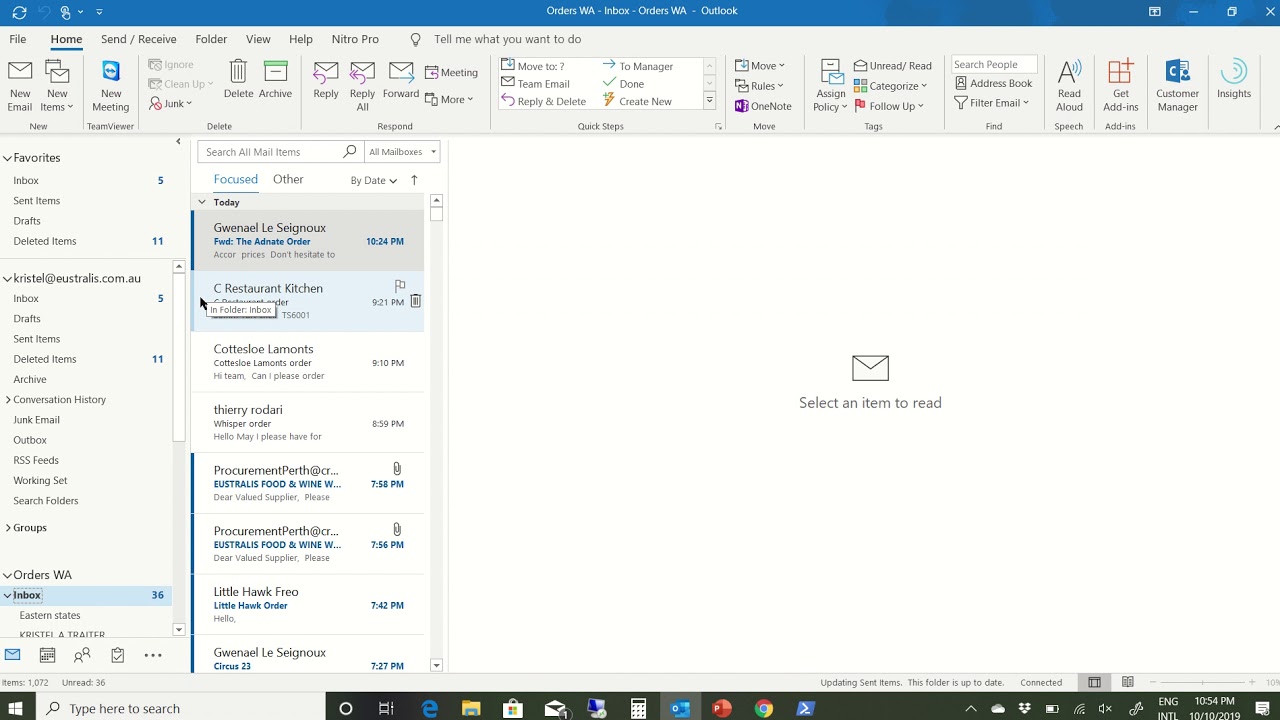Open Follow Up flag menu

(888, 106)
